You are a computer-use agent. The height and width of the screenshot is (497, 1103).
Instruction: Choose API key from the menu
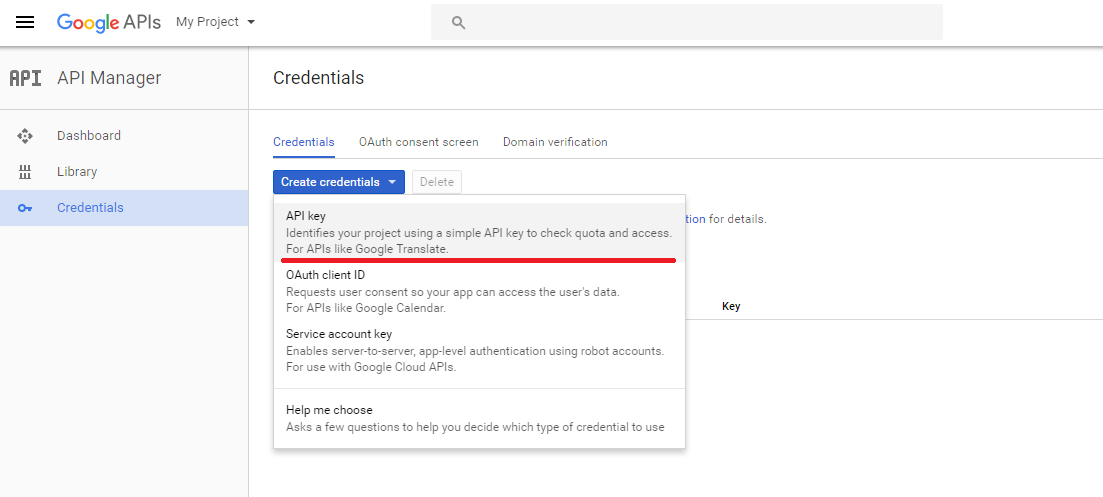(480, 233)
